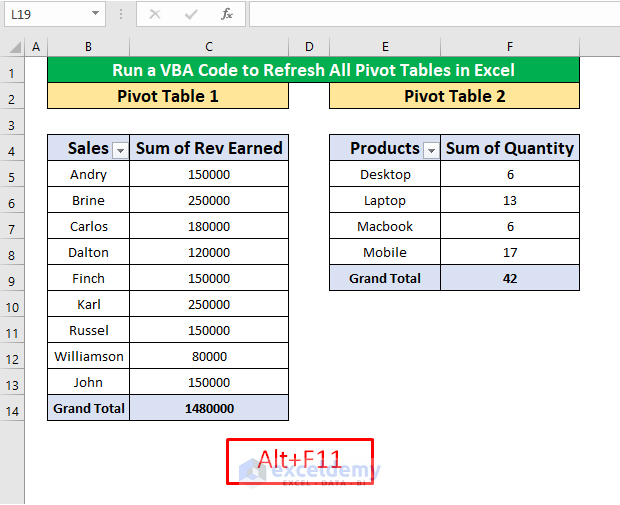Select the 120000 value for Dalton
This screenshot has width=620, height=505.
click(209, 252)
